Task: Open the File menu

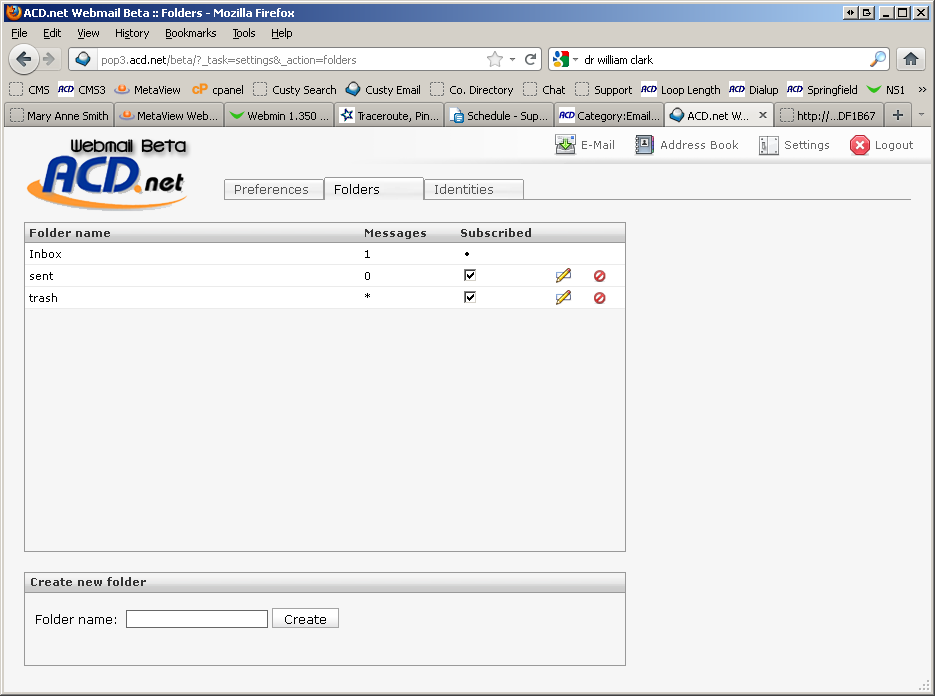Action: (x=19, y=33)
